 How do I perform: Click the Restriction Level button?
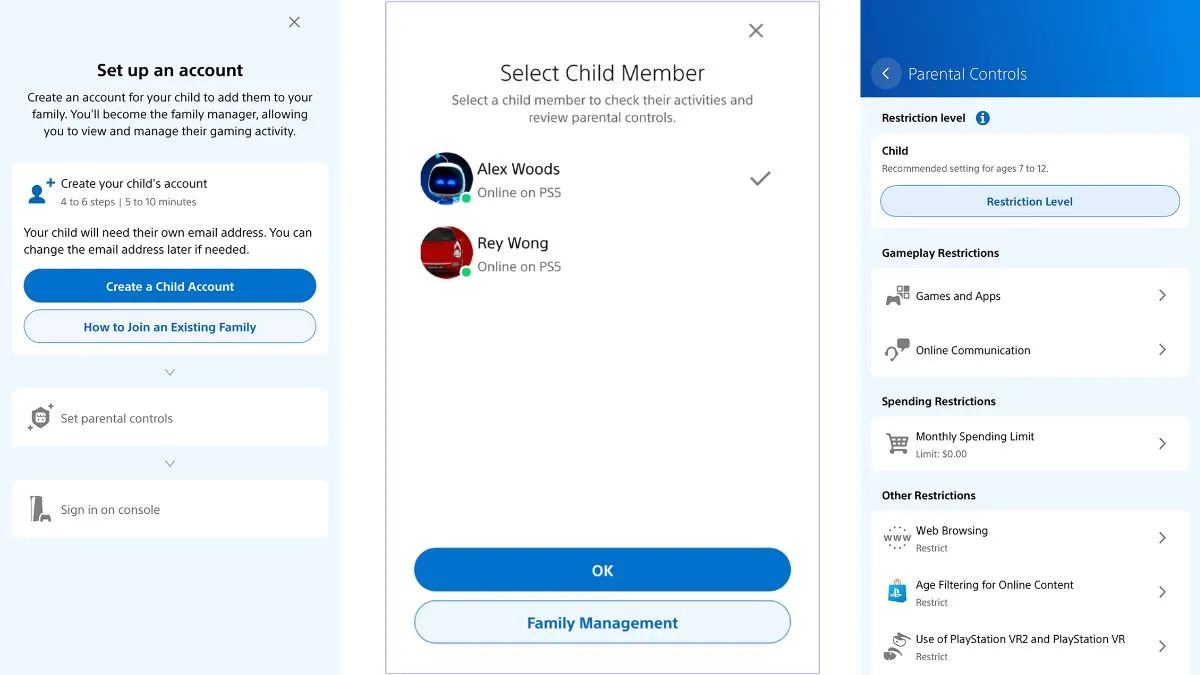coord(1030,201)
